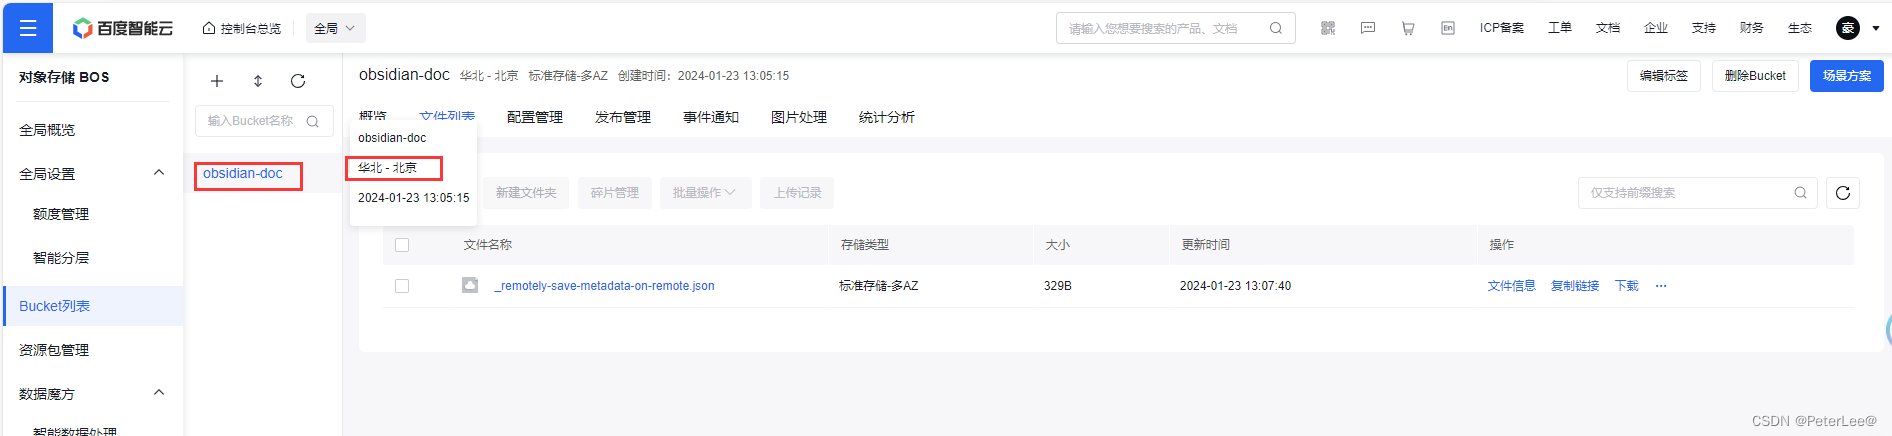Open ICP备案 in the top bar
This screenshot has width=1892, height=436.
point(1502,28)
